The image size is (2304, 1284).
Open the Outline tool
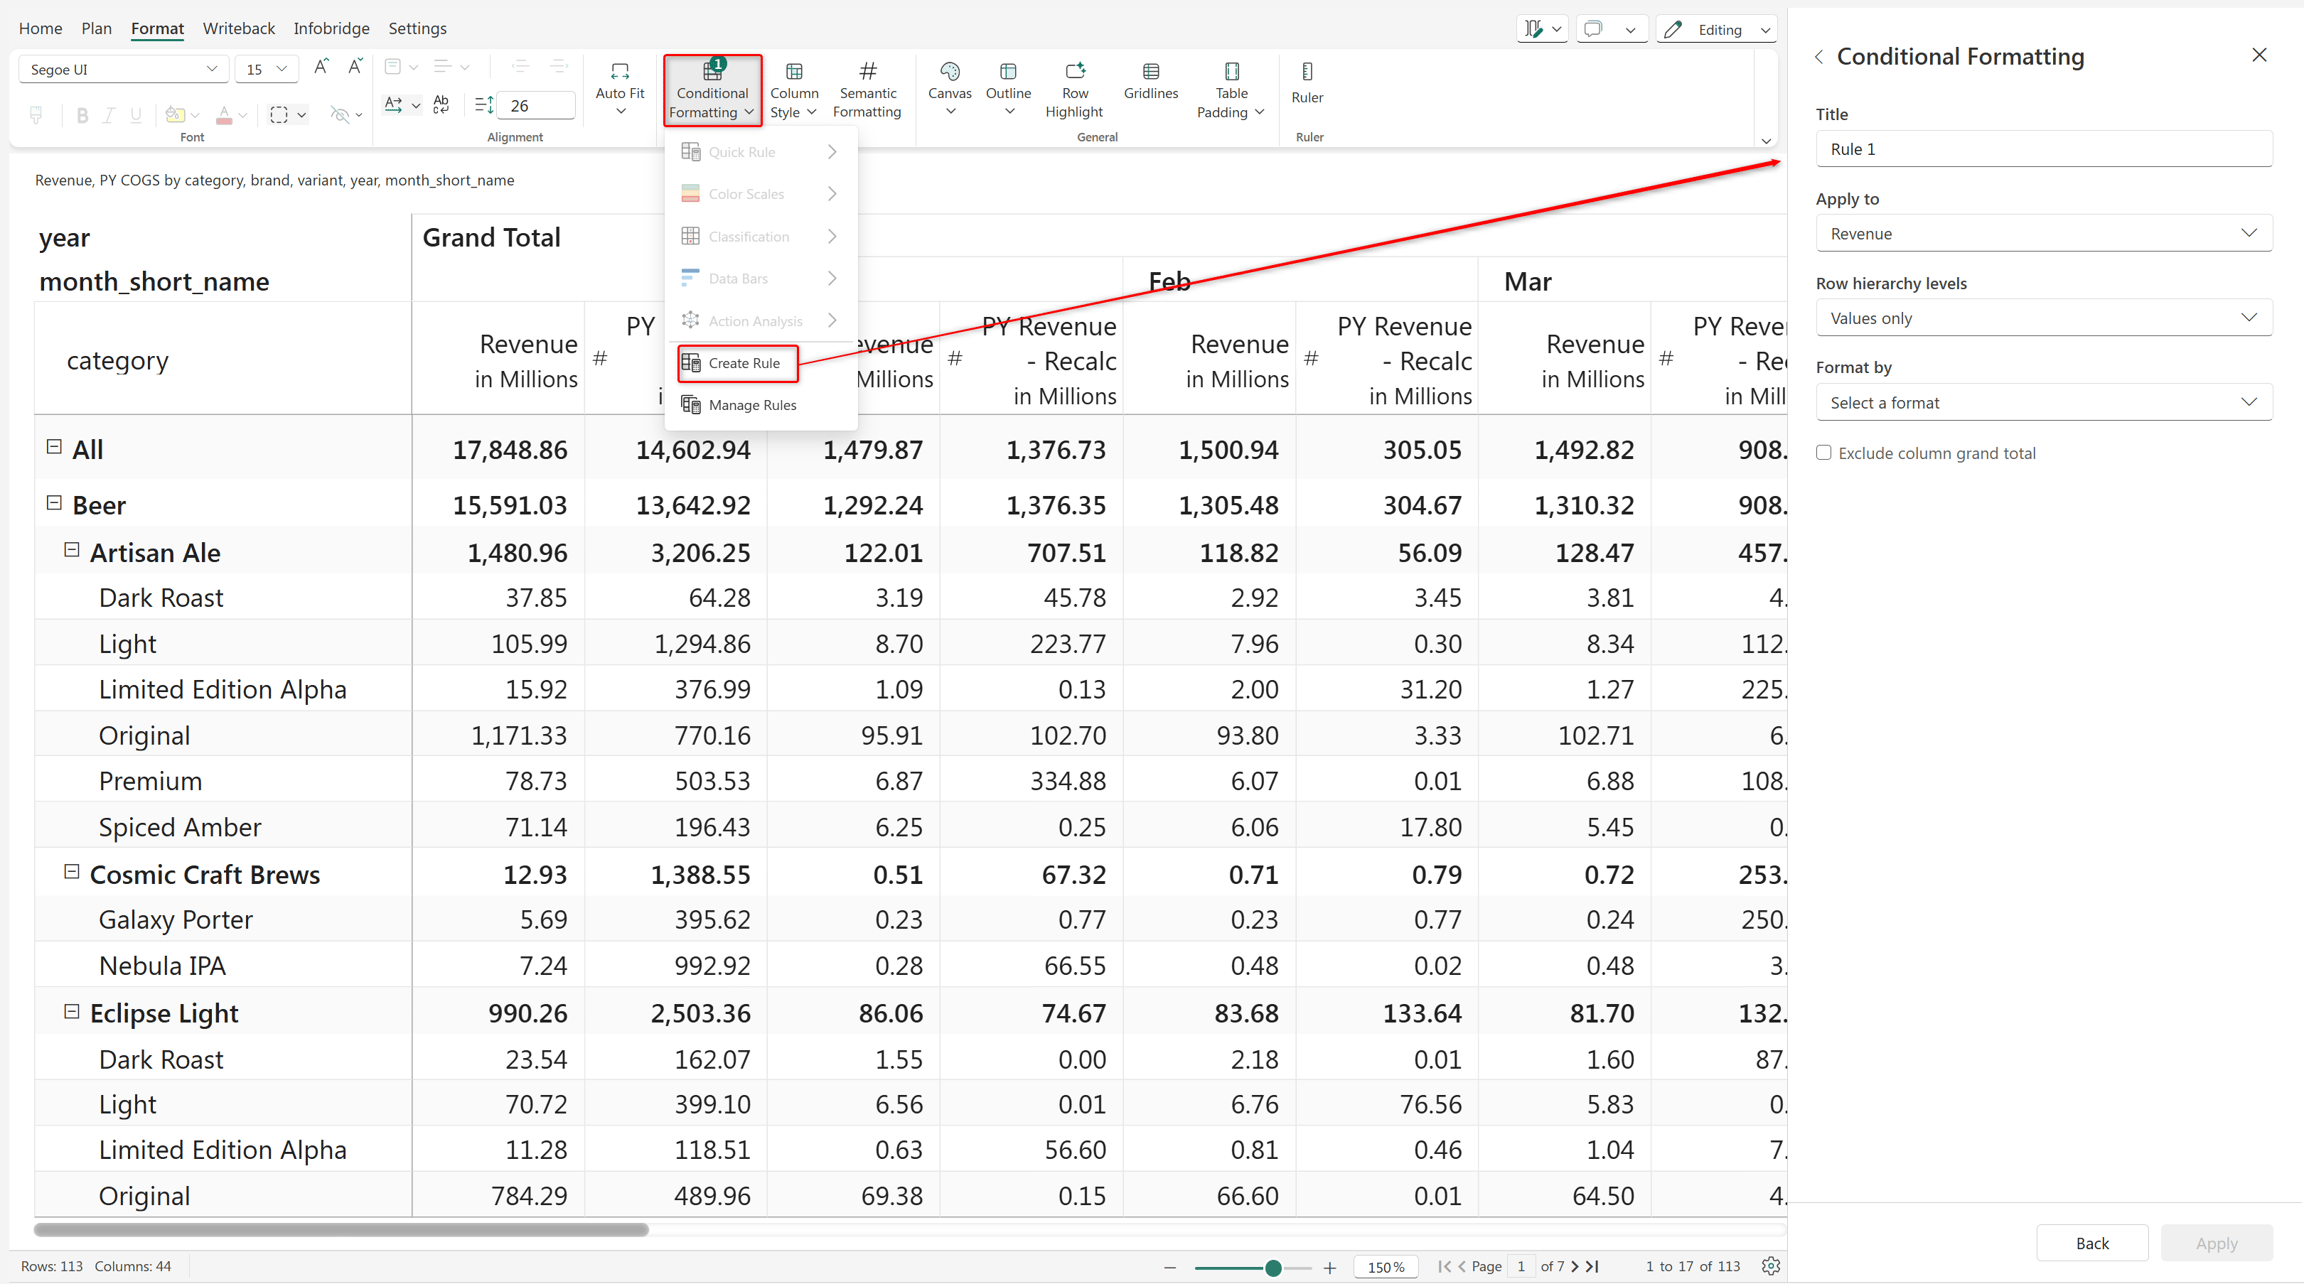coord(1008,90)
